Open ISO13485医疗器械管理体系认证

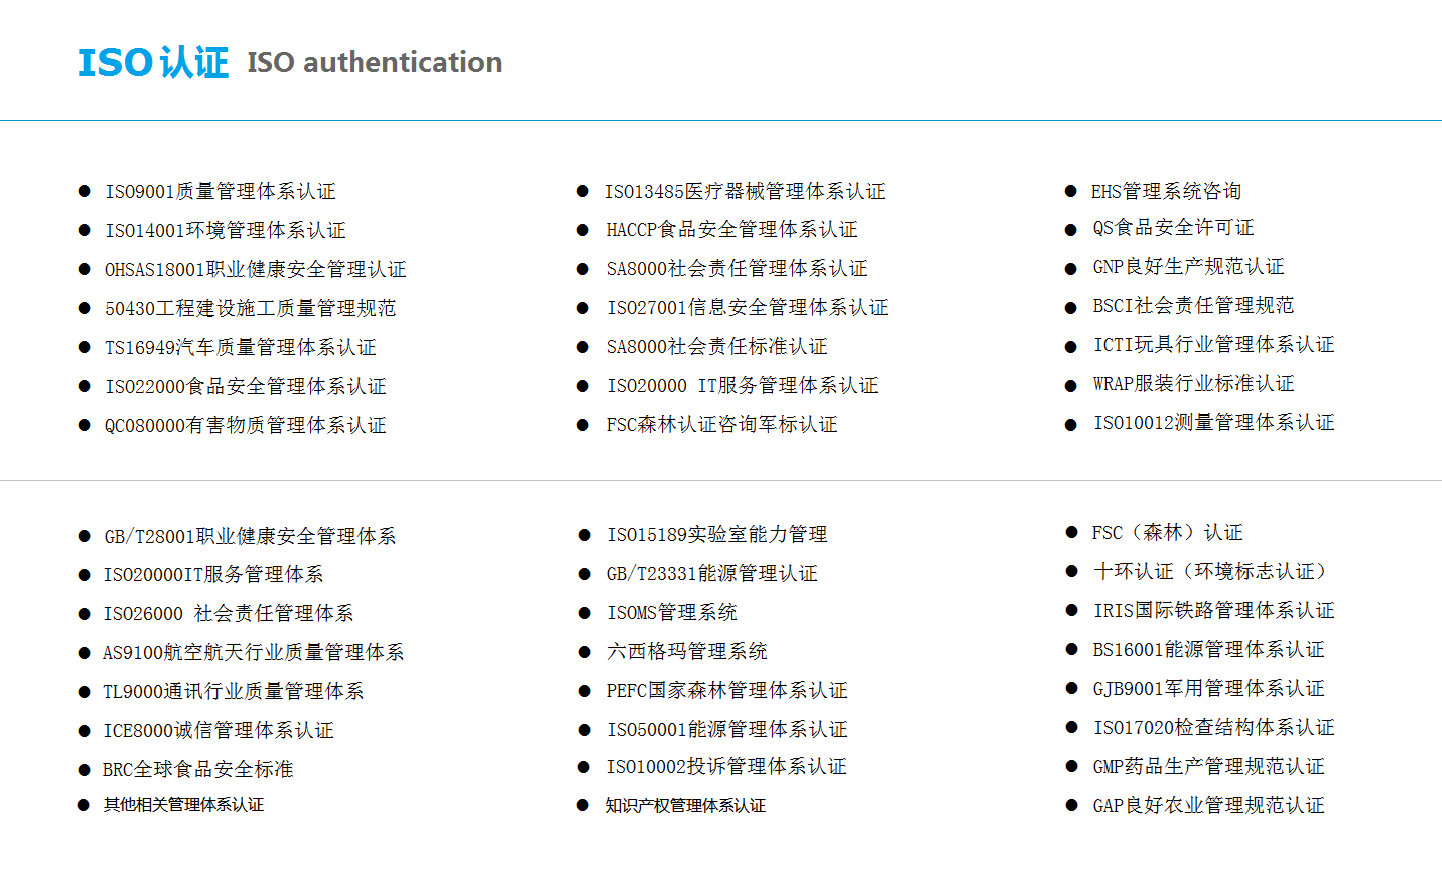pyautogui.click(x=745, y=191)
